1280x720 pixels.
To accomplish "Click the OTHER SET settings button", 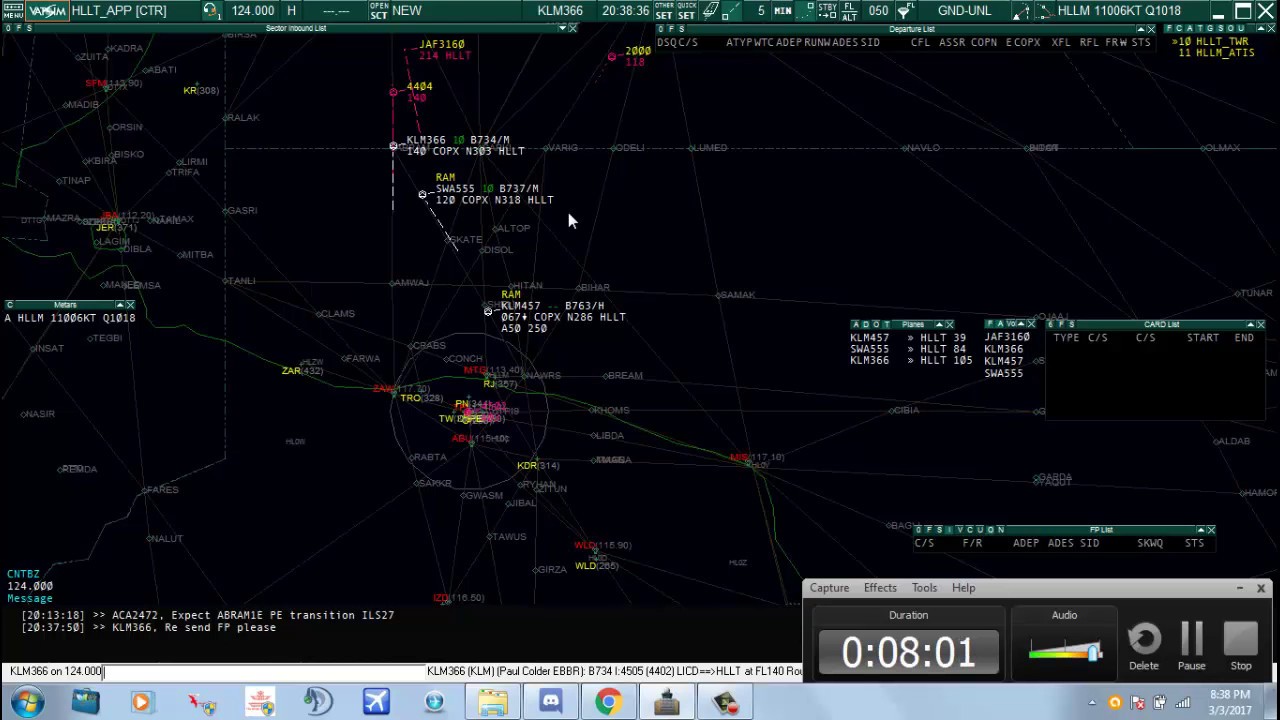I will tap(664, 11).
